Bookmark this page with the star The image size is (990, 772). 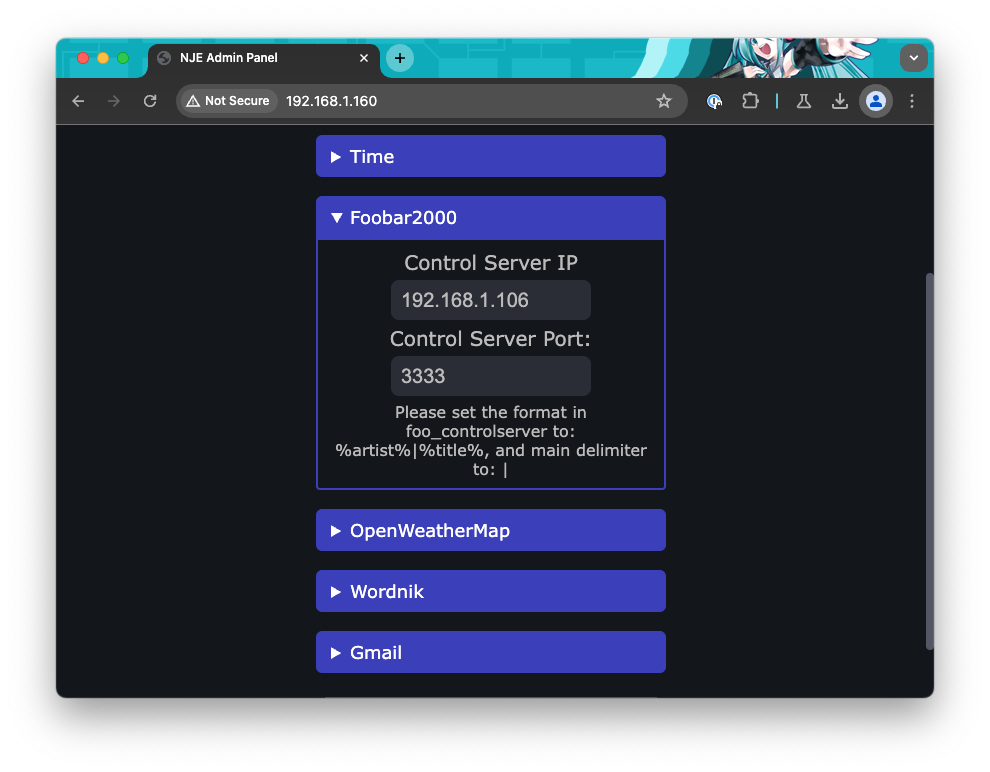click(x=663, y=101)
